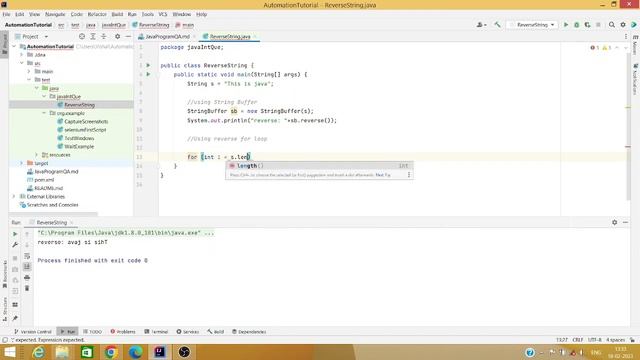Viewport: 640px width, 360px height.
Task: Toggle soft-wrap in Run console
Action: (x=27, y=256)
